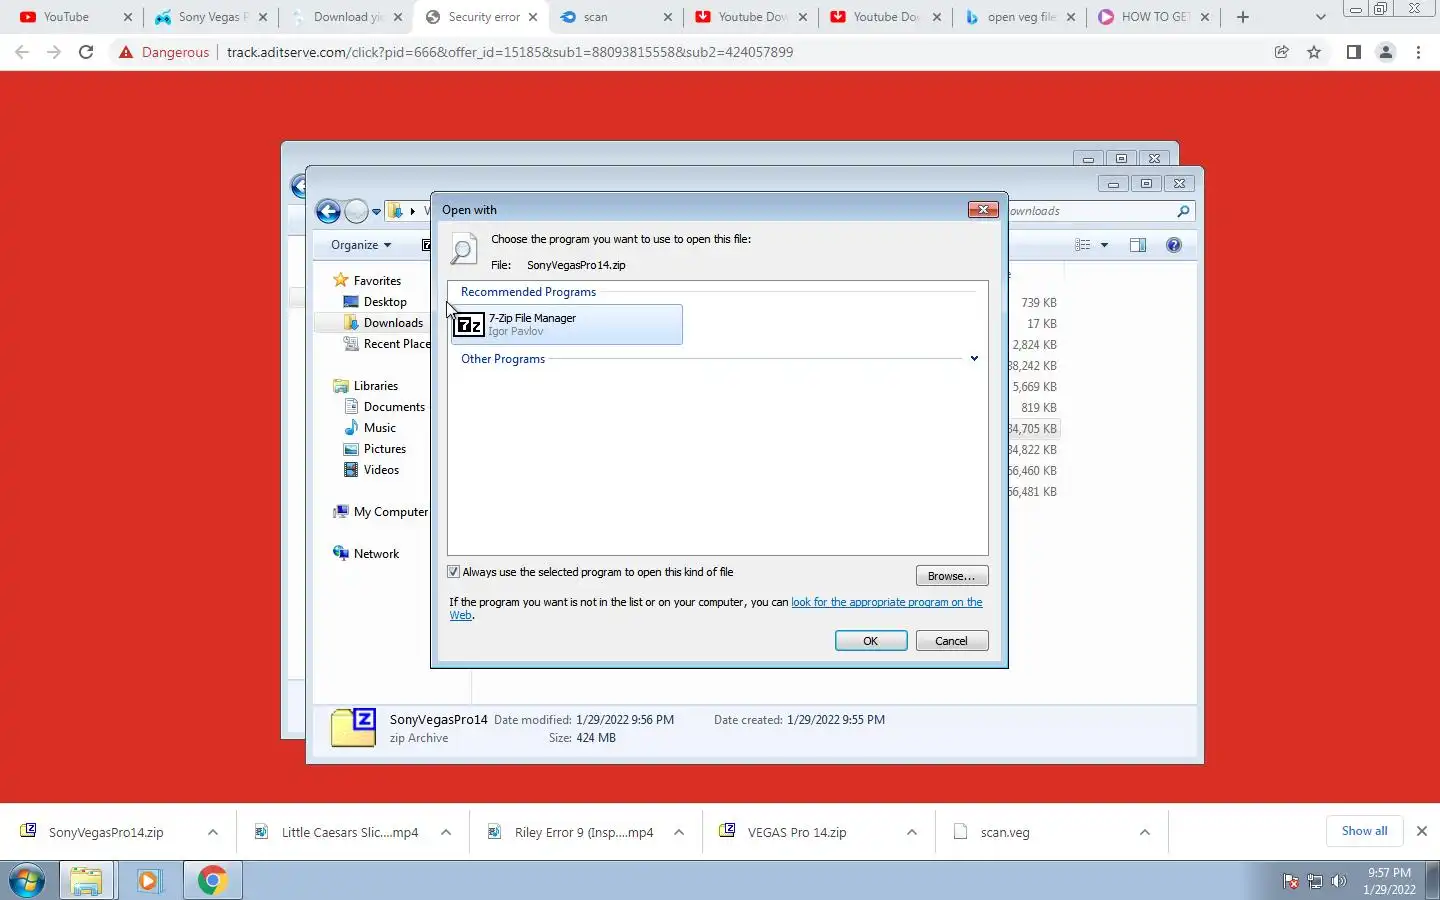Open Desktop in navigation pane
The width and height of the screenshot is (1440, 900).
click(x=385, y=302)
